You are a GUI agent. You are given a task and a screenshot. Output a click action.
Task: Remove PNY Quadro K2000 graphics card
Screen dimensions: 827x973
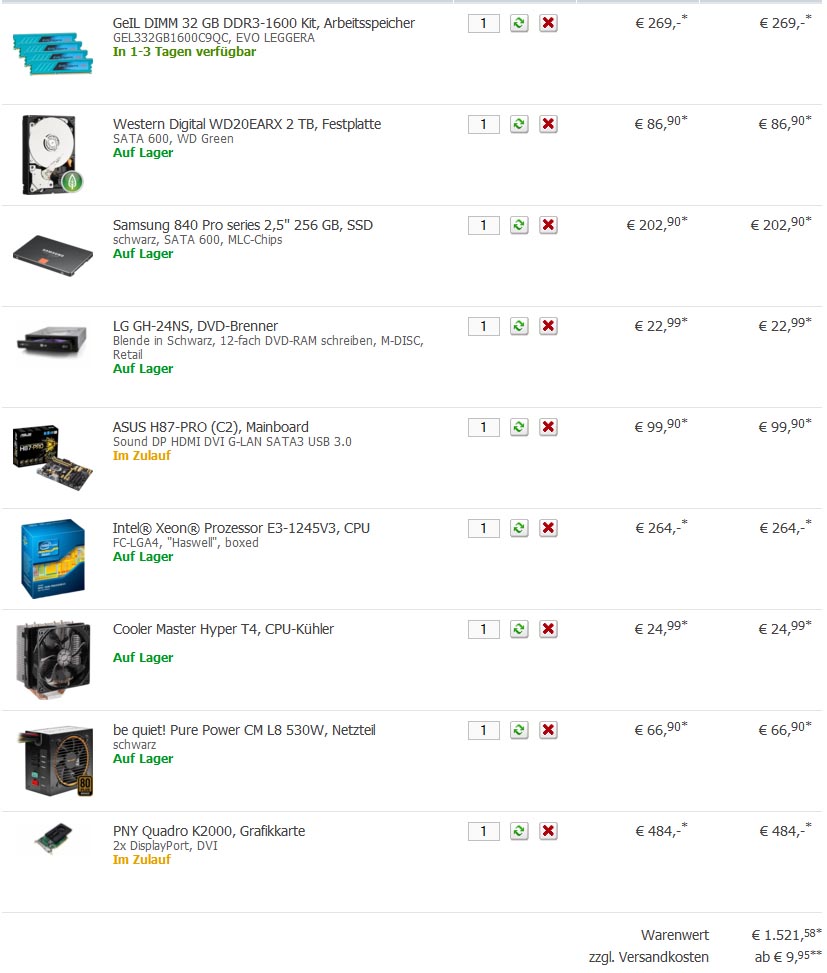pyautogui.click(x=548, y=832)
